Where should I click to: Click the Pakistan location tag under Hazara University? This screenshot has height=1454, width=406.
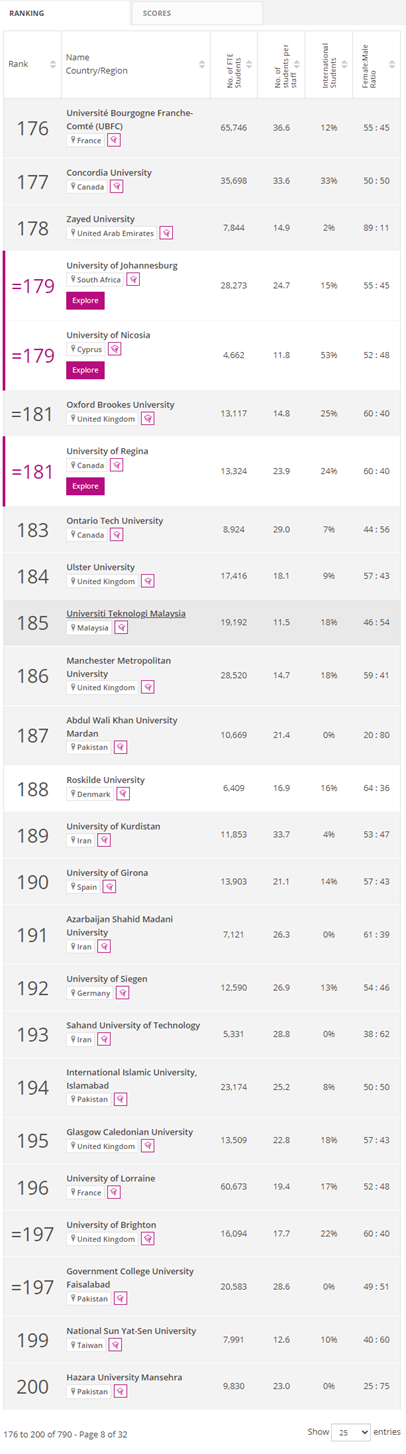[x=90, y=1392]
